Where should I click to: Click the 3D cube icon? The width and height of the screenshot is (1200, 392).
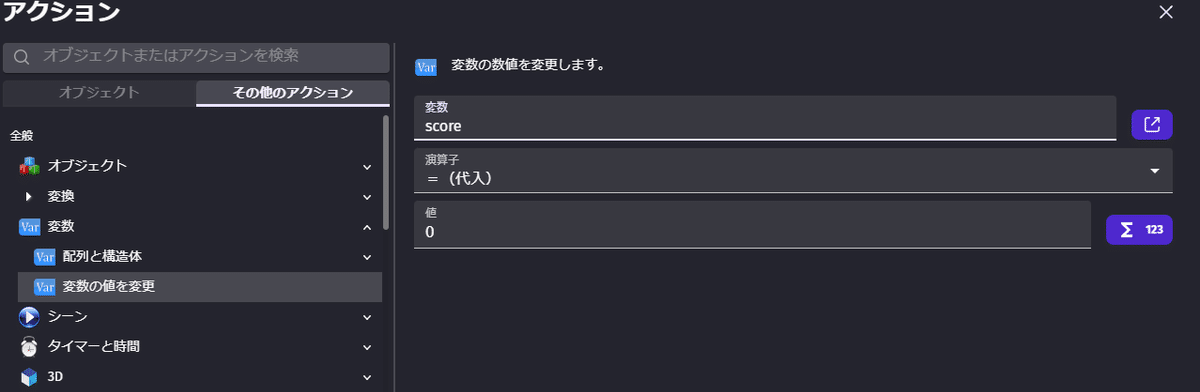click(29, 377)
